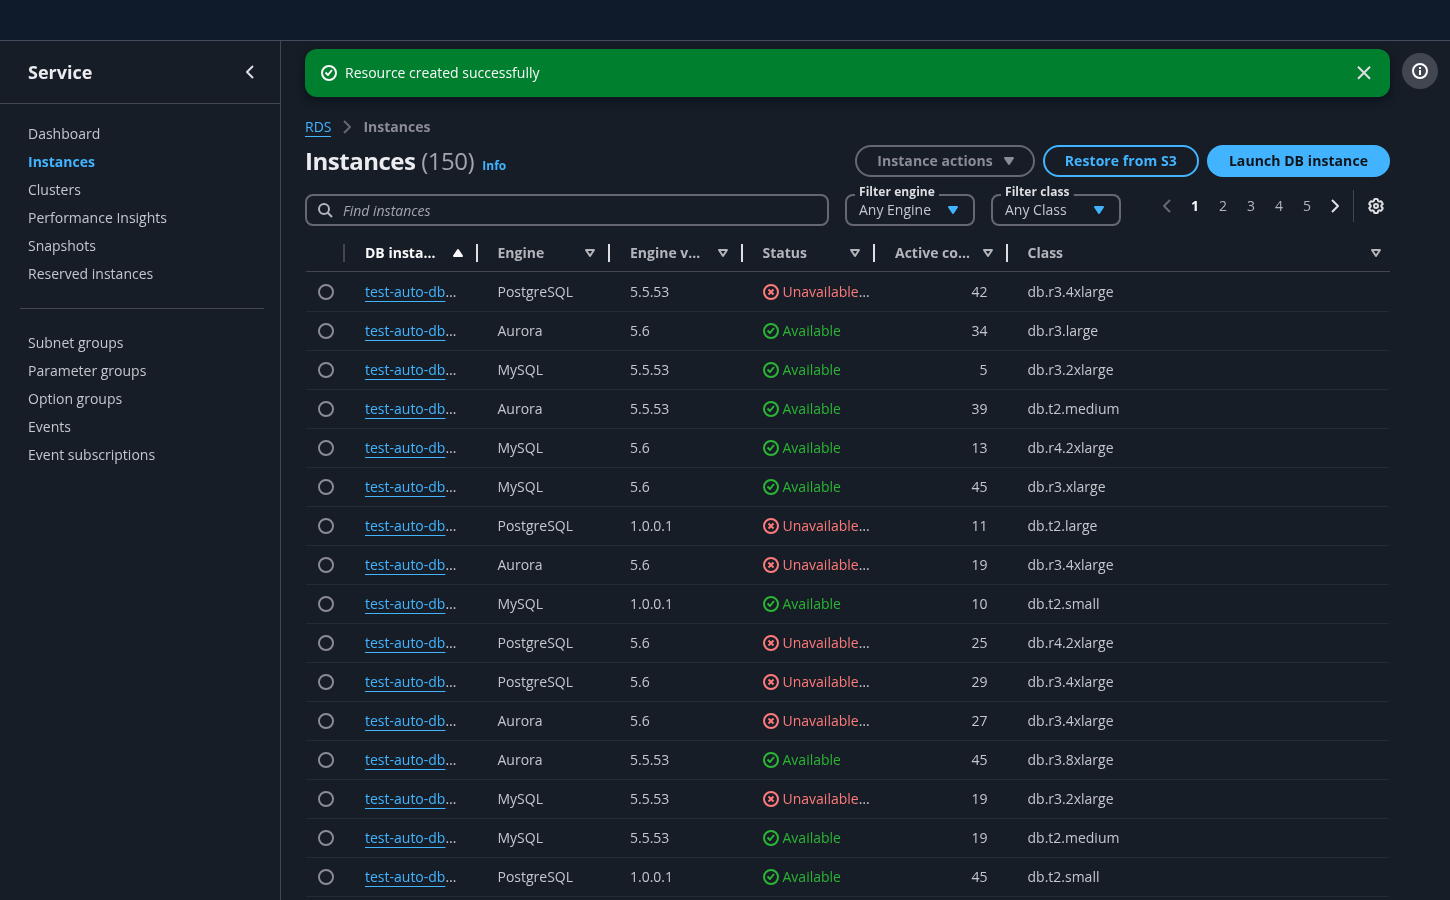Screen dimensions: 1450x900
Task: Follow the RDS breadcrumb link
Action: coord(318,127)
